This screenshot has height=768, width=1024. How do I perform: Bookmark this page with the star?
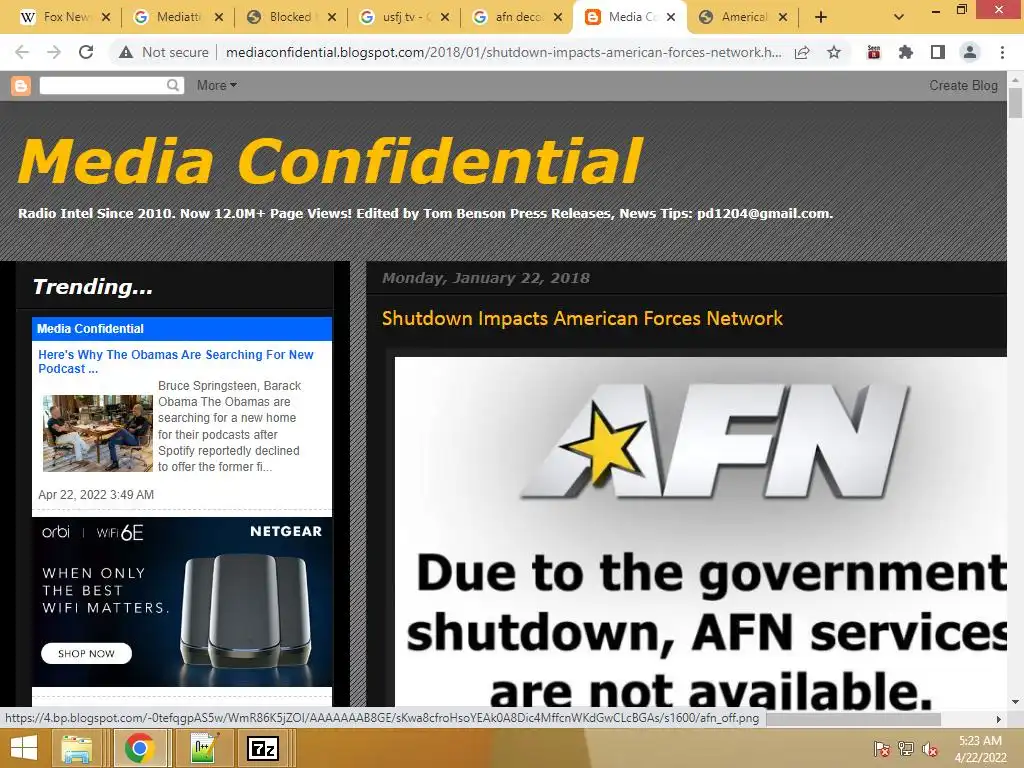[834, 52]
